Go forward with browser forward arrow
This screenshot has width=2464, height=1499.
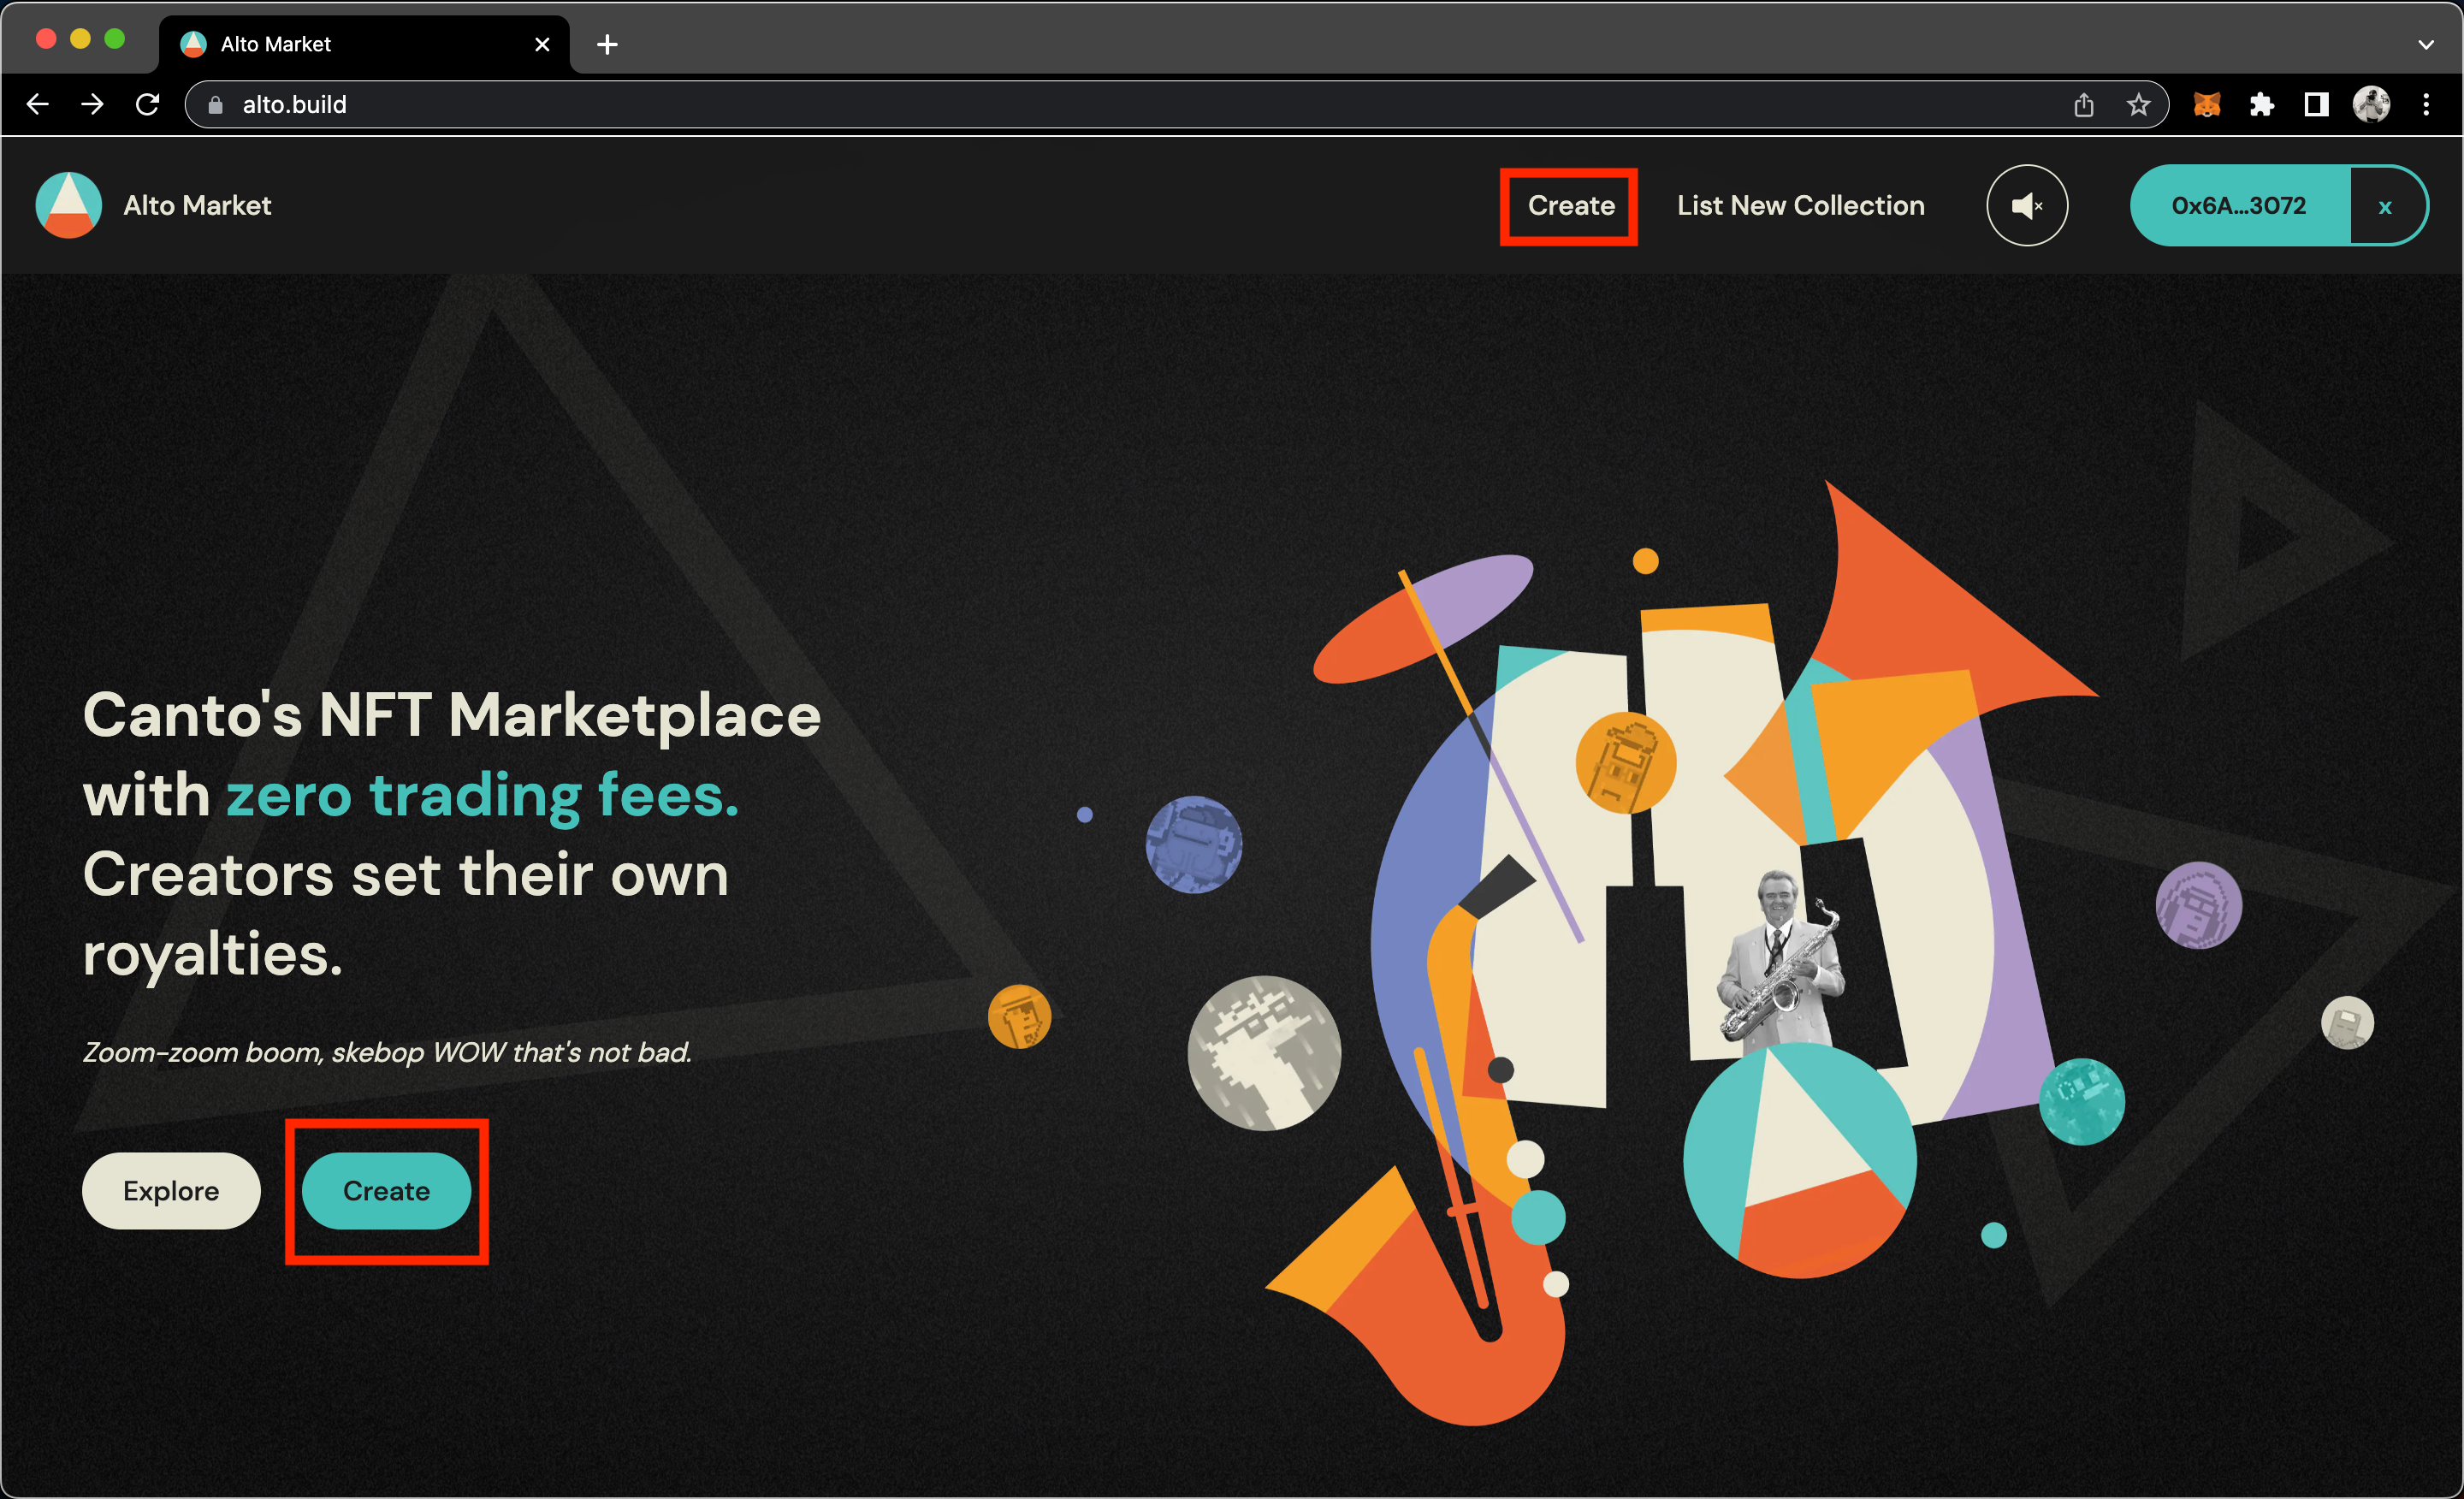point(93,104)
